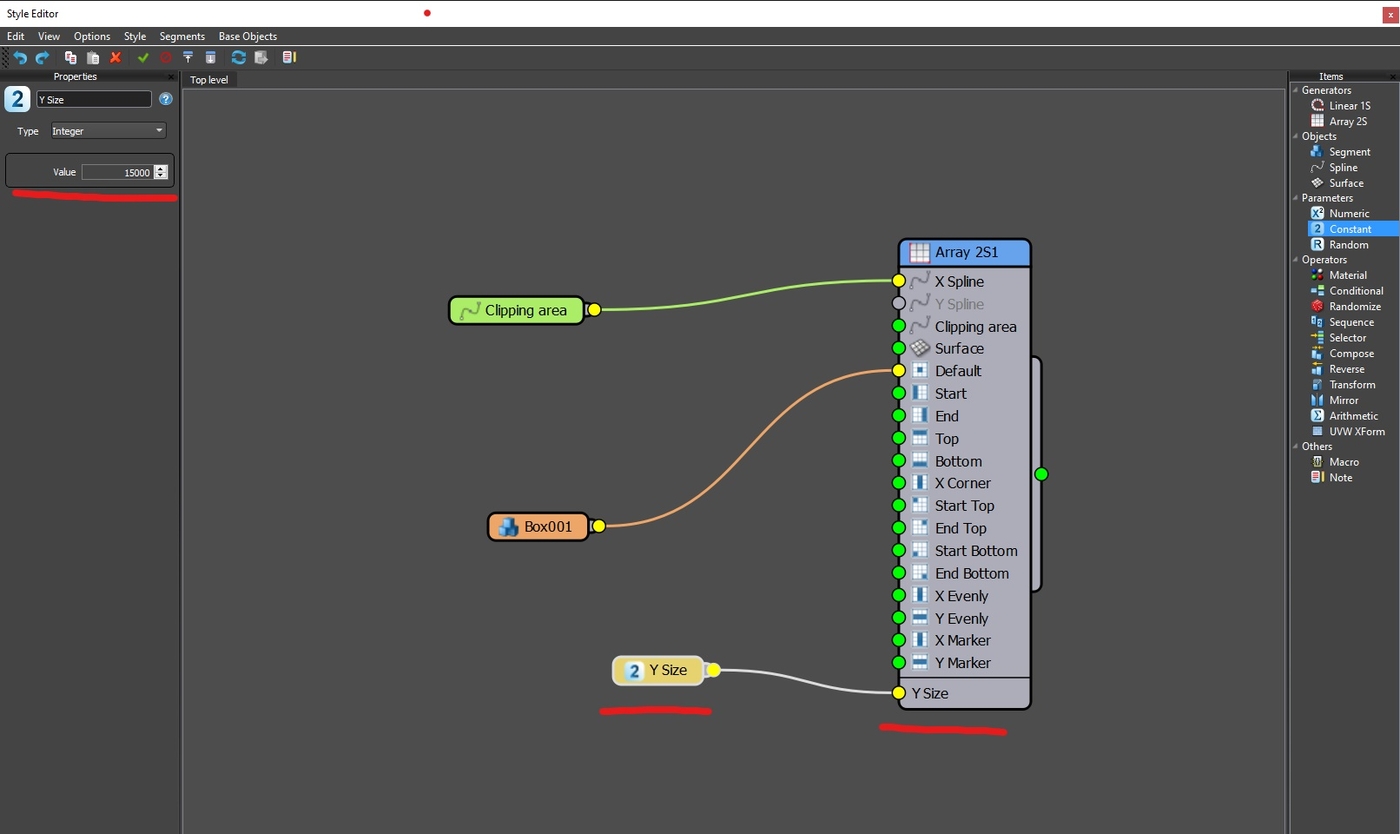The height and width of the screenshot is (834, 1400).
Task: Click the green checkmark toolbar icon
Action: coord(143,58)
